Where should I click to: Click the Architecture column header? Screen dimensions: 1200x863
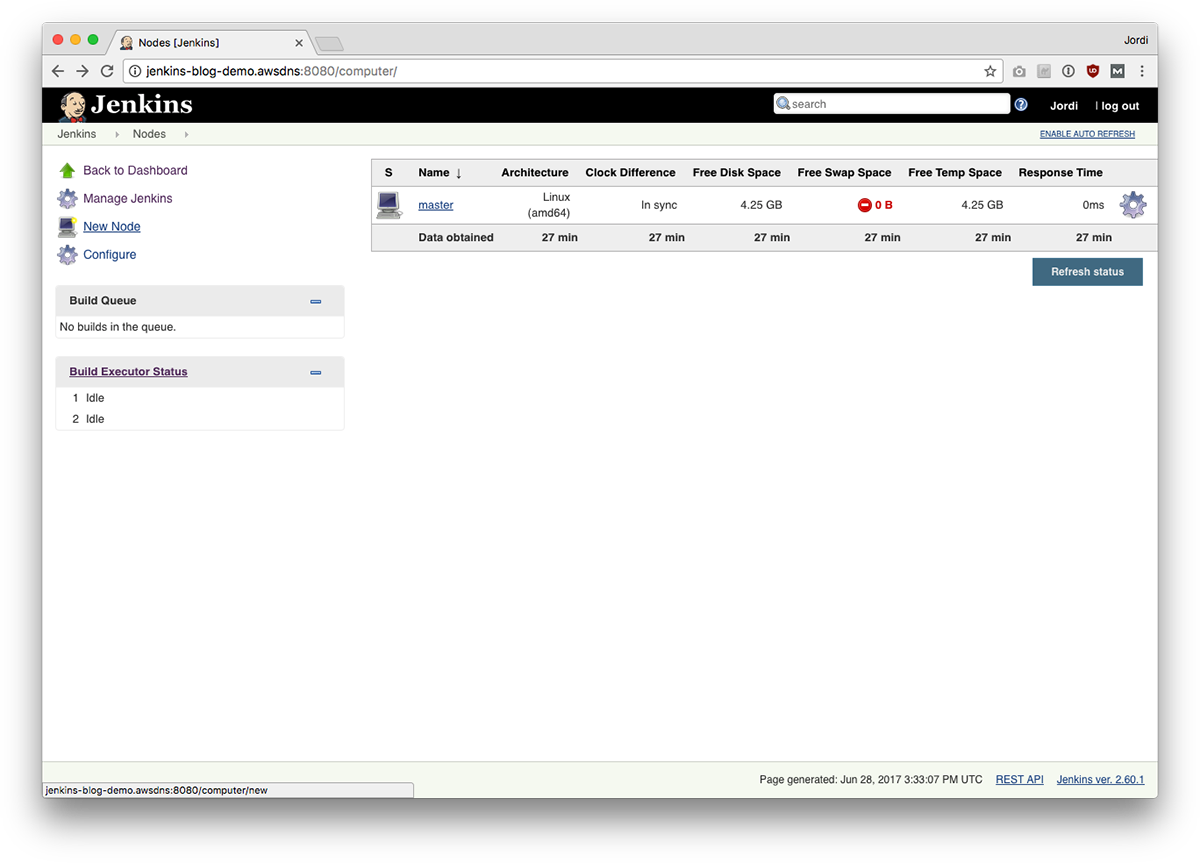click(535, 173)
